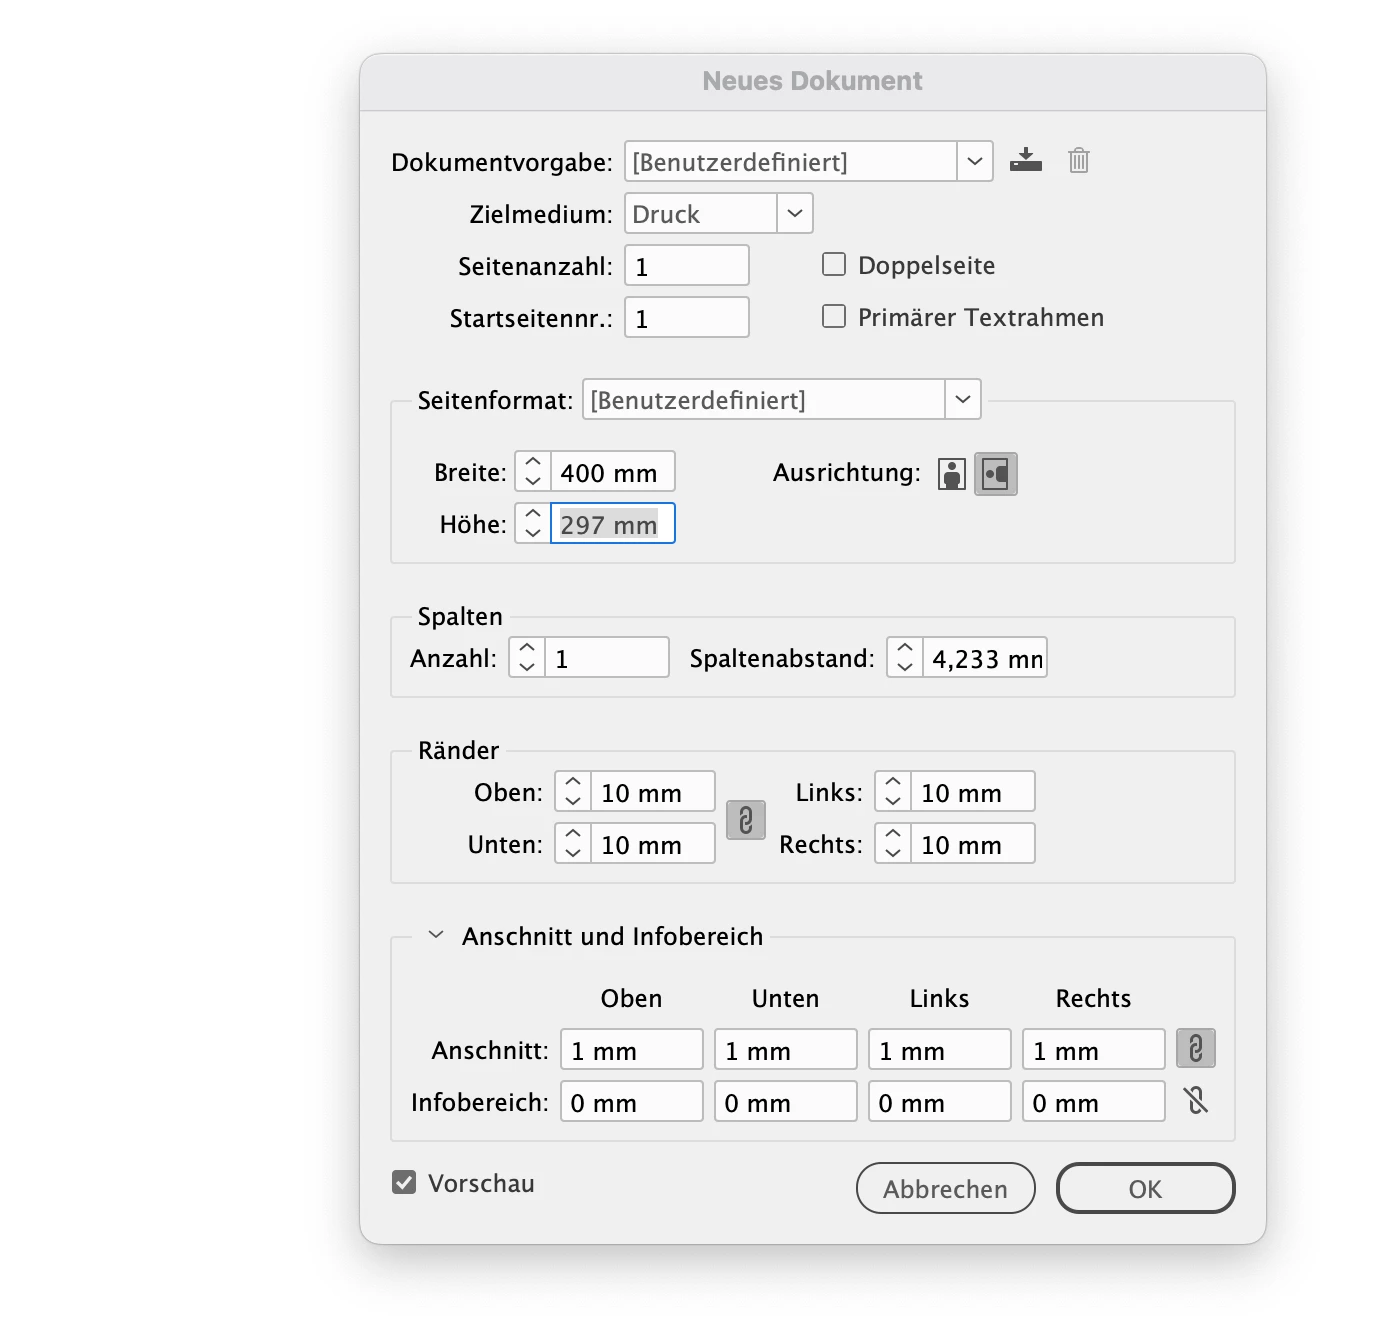Click the Links margin stepper
Screen dimensions: 1392x1334
tap(893, 791)
